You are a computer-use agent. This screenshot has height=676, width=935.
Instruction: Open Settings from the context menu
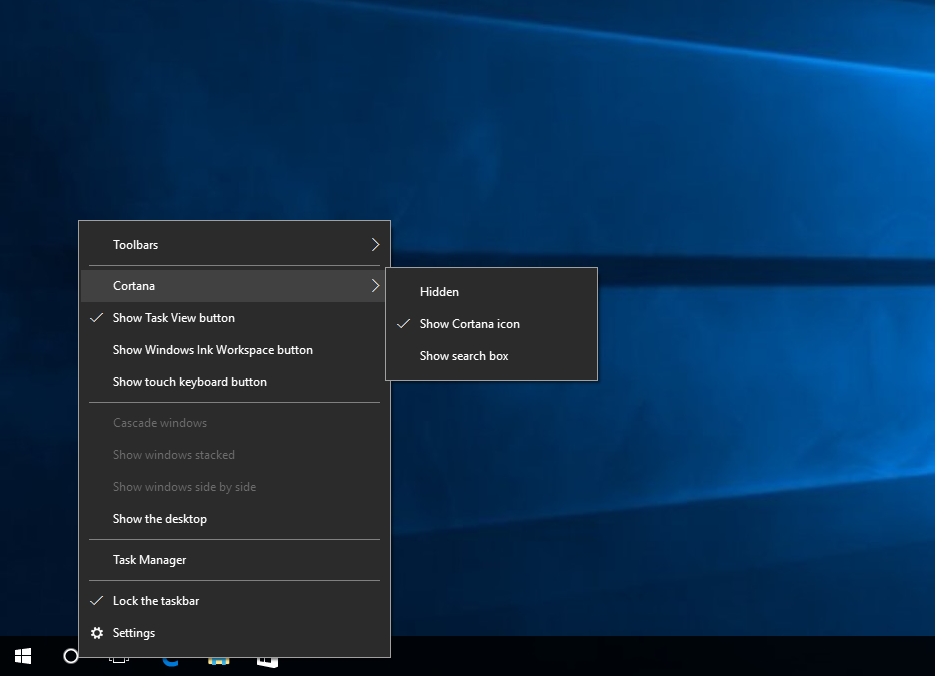[136, 633]
